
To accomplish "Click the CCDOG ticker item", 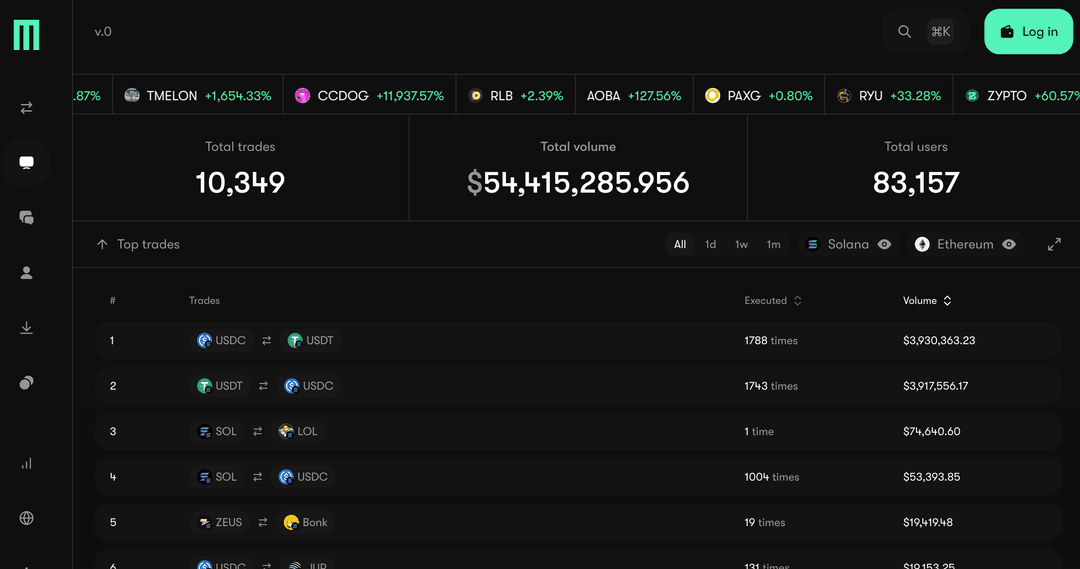I will (369, 96).
